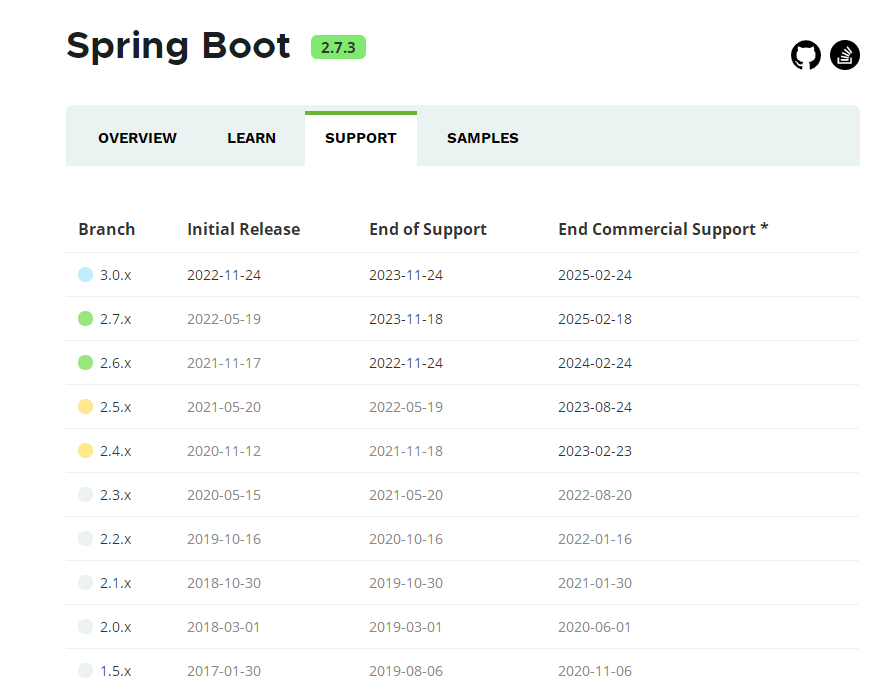881x699 pixels.
Task: Click the 2021-05-20 date in the 2.3.x row
Action: 406,495
